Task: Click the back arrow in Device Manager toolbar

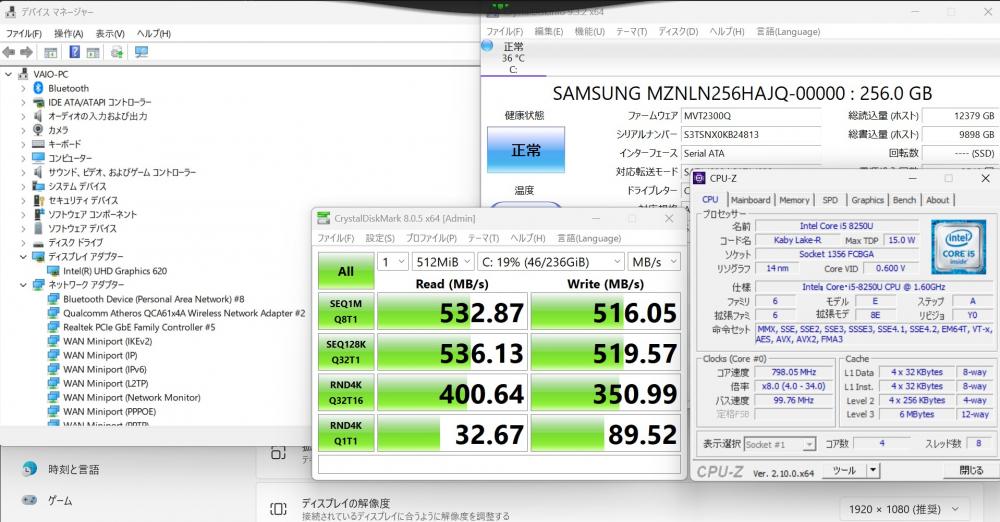Action: click(9, 52)
